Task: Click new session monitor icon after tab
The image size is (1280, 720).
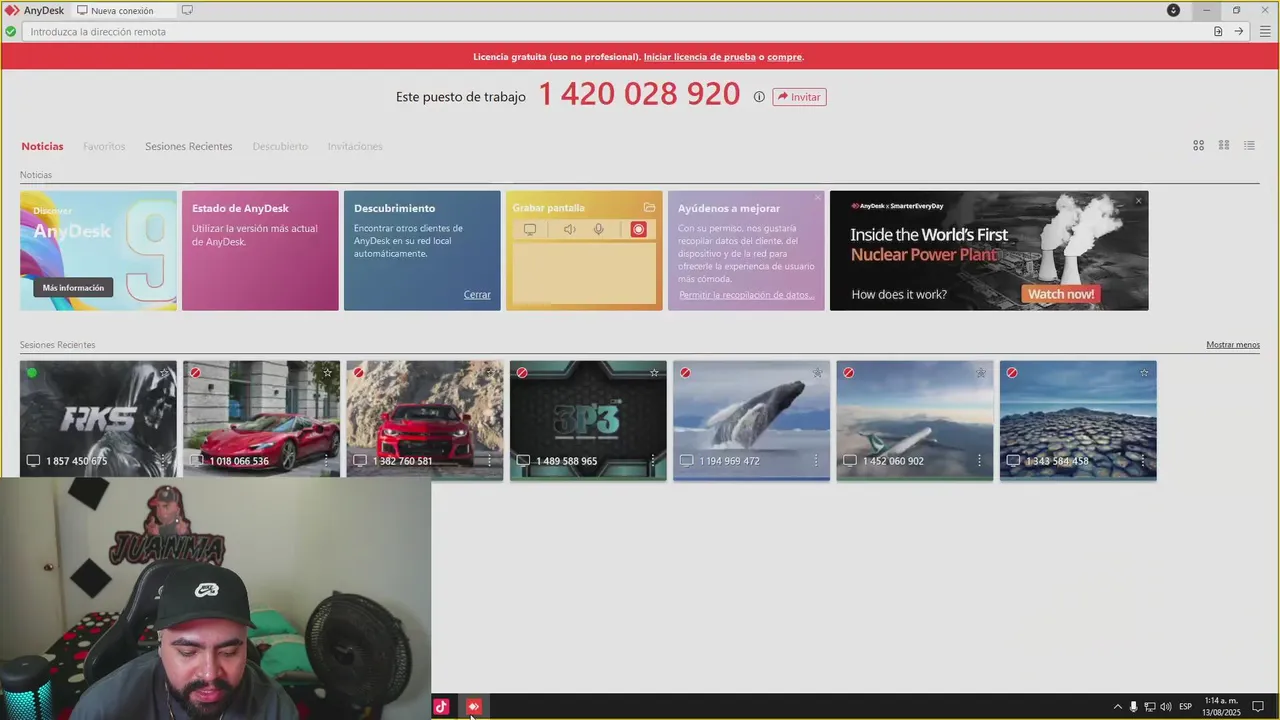Action: 187,10
